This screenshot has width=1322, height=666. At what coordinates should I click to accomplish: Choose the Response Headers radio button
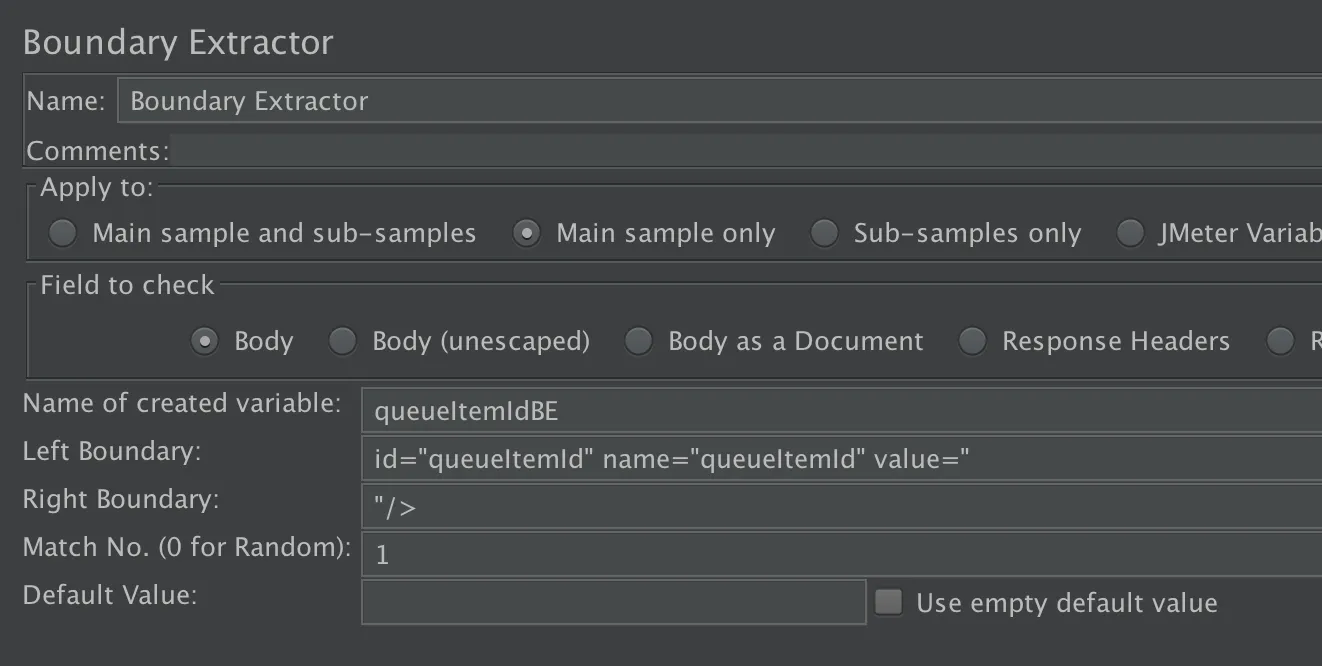point(973,341)
